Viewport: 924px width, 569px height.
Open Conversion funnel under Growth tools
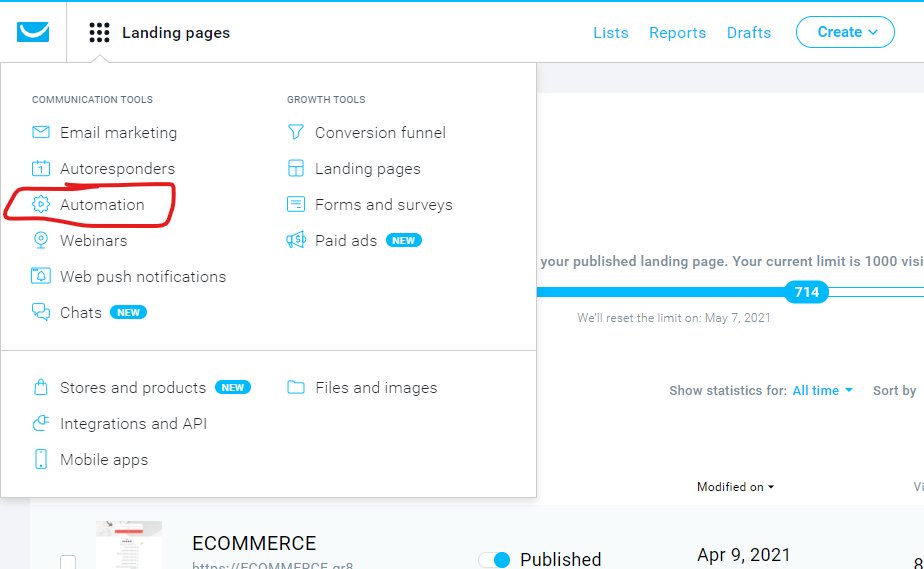[380, 133]
